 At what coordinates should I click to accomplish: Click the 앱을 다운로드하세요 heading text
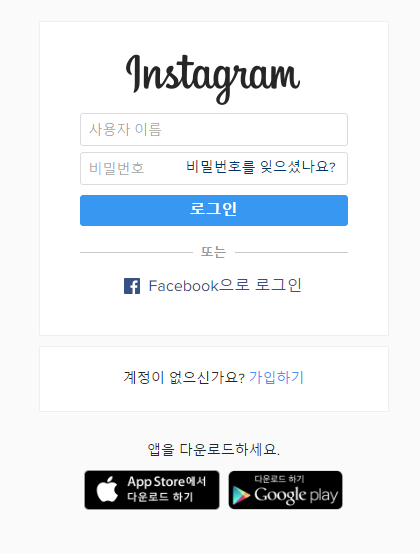[x=213, y=449]
